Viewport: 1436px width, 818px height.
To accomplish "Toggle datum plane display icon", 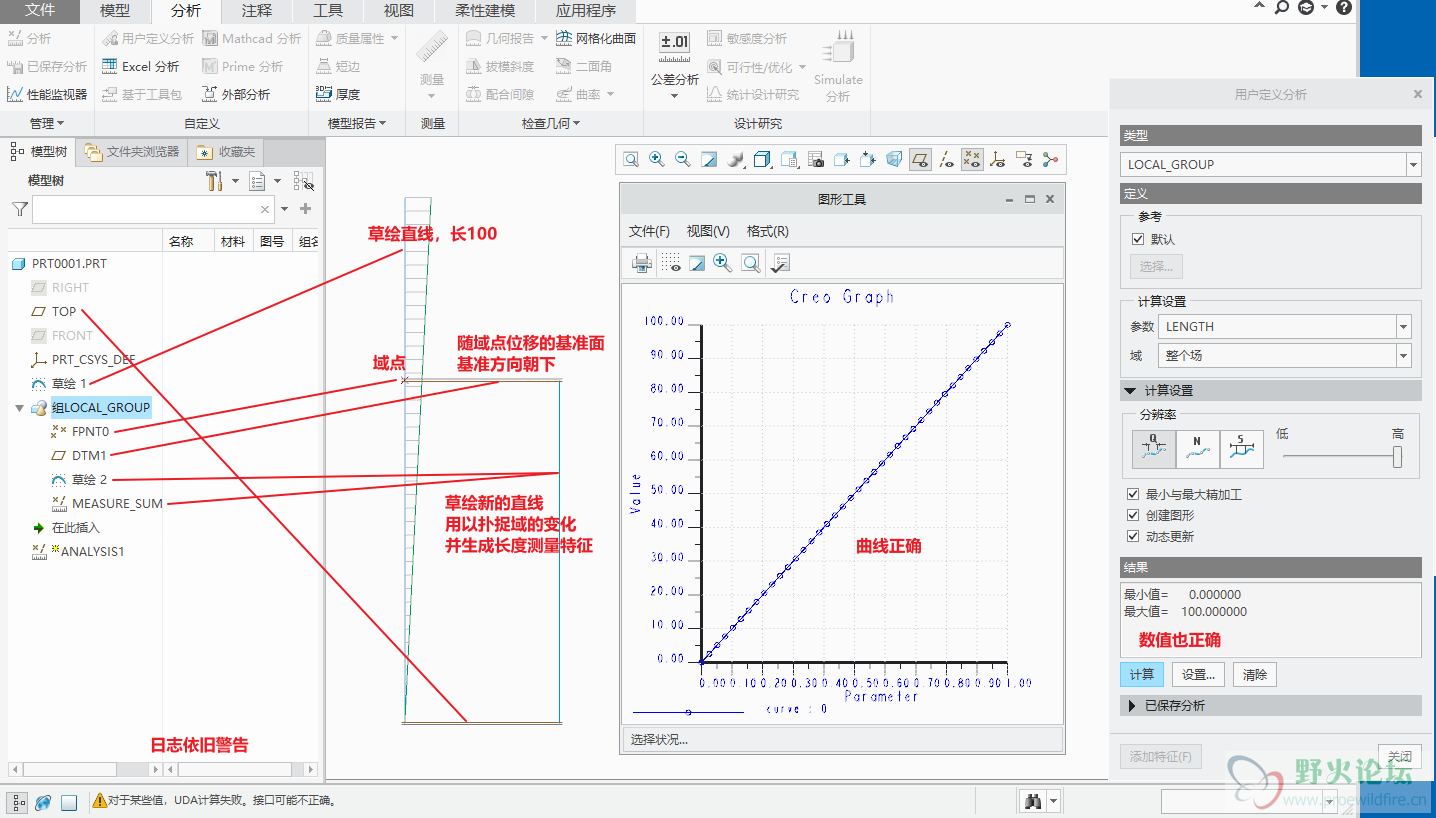I will tap(920, 159).
